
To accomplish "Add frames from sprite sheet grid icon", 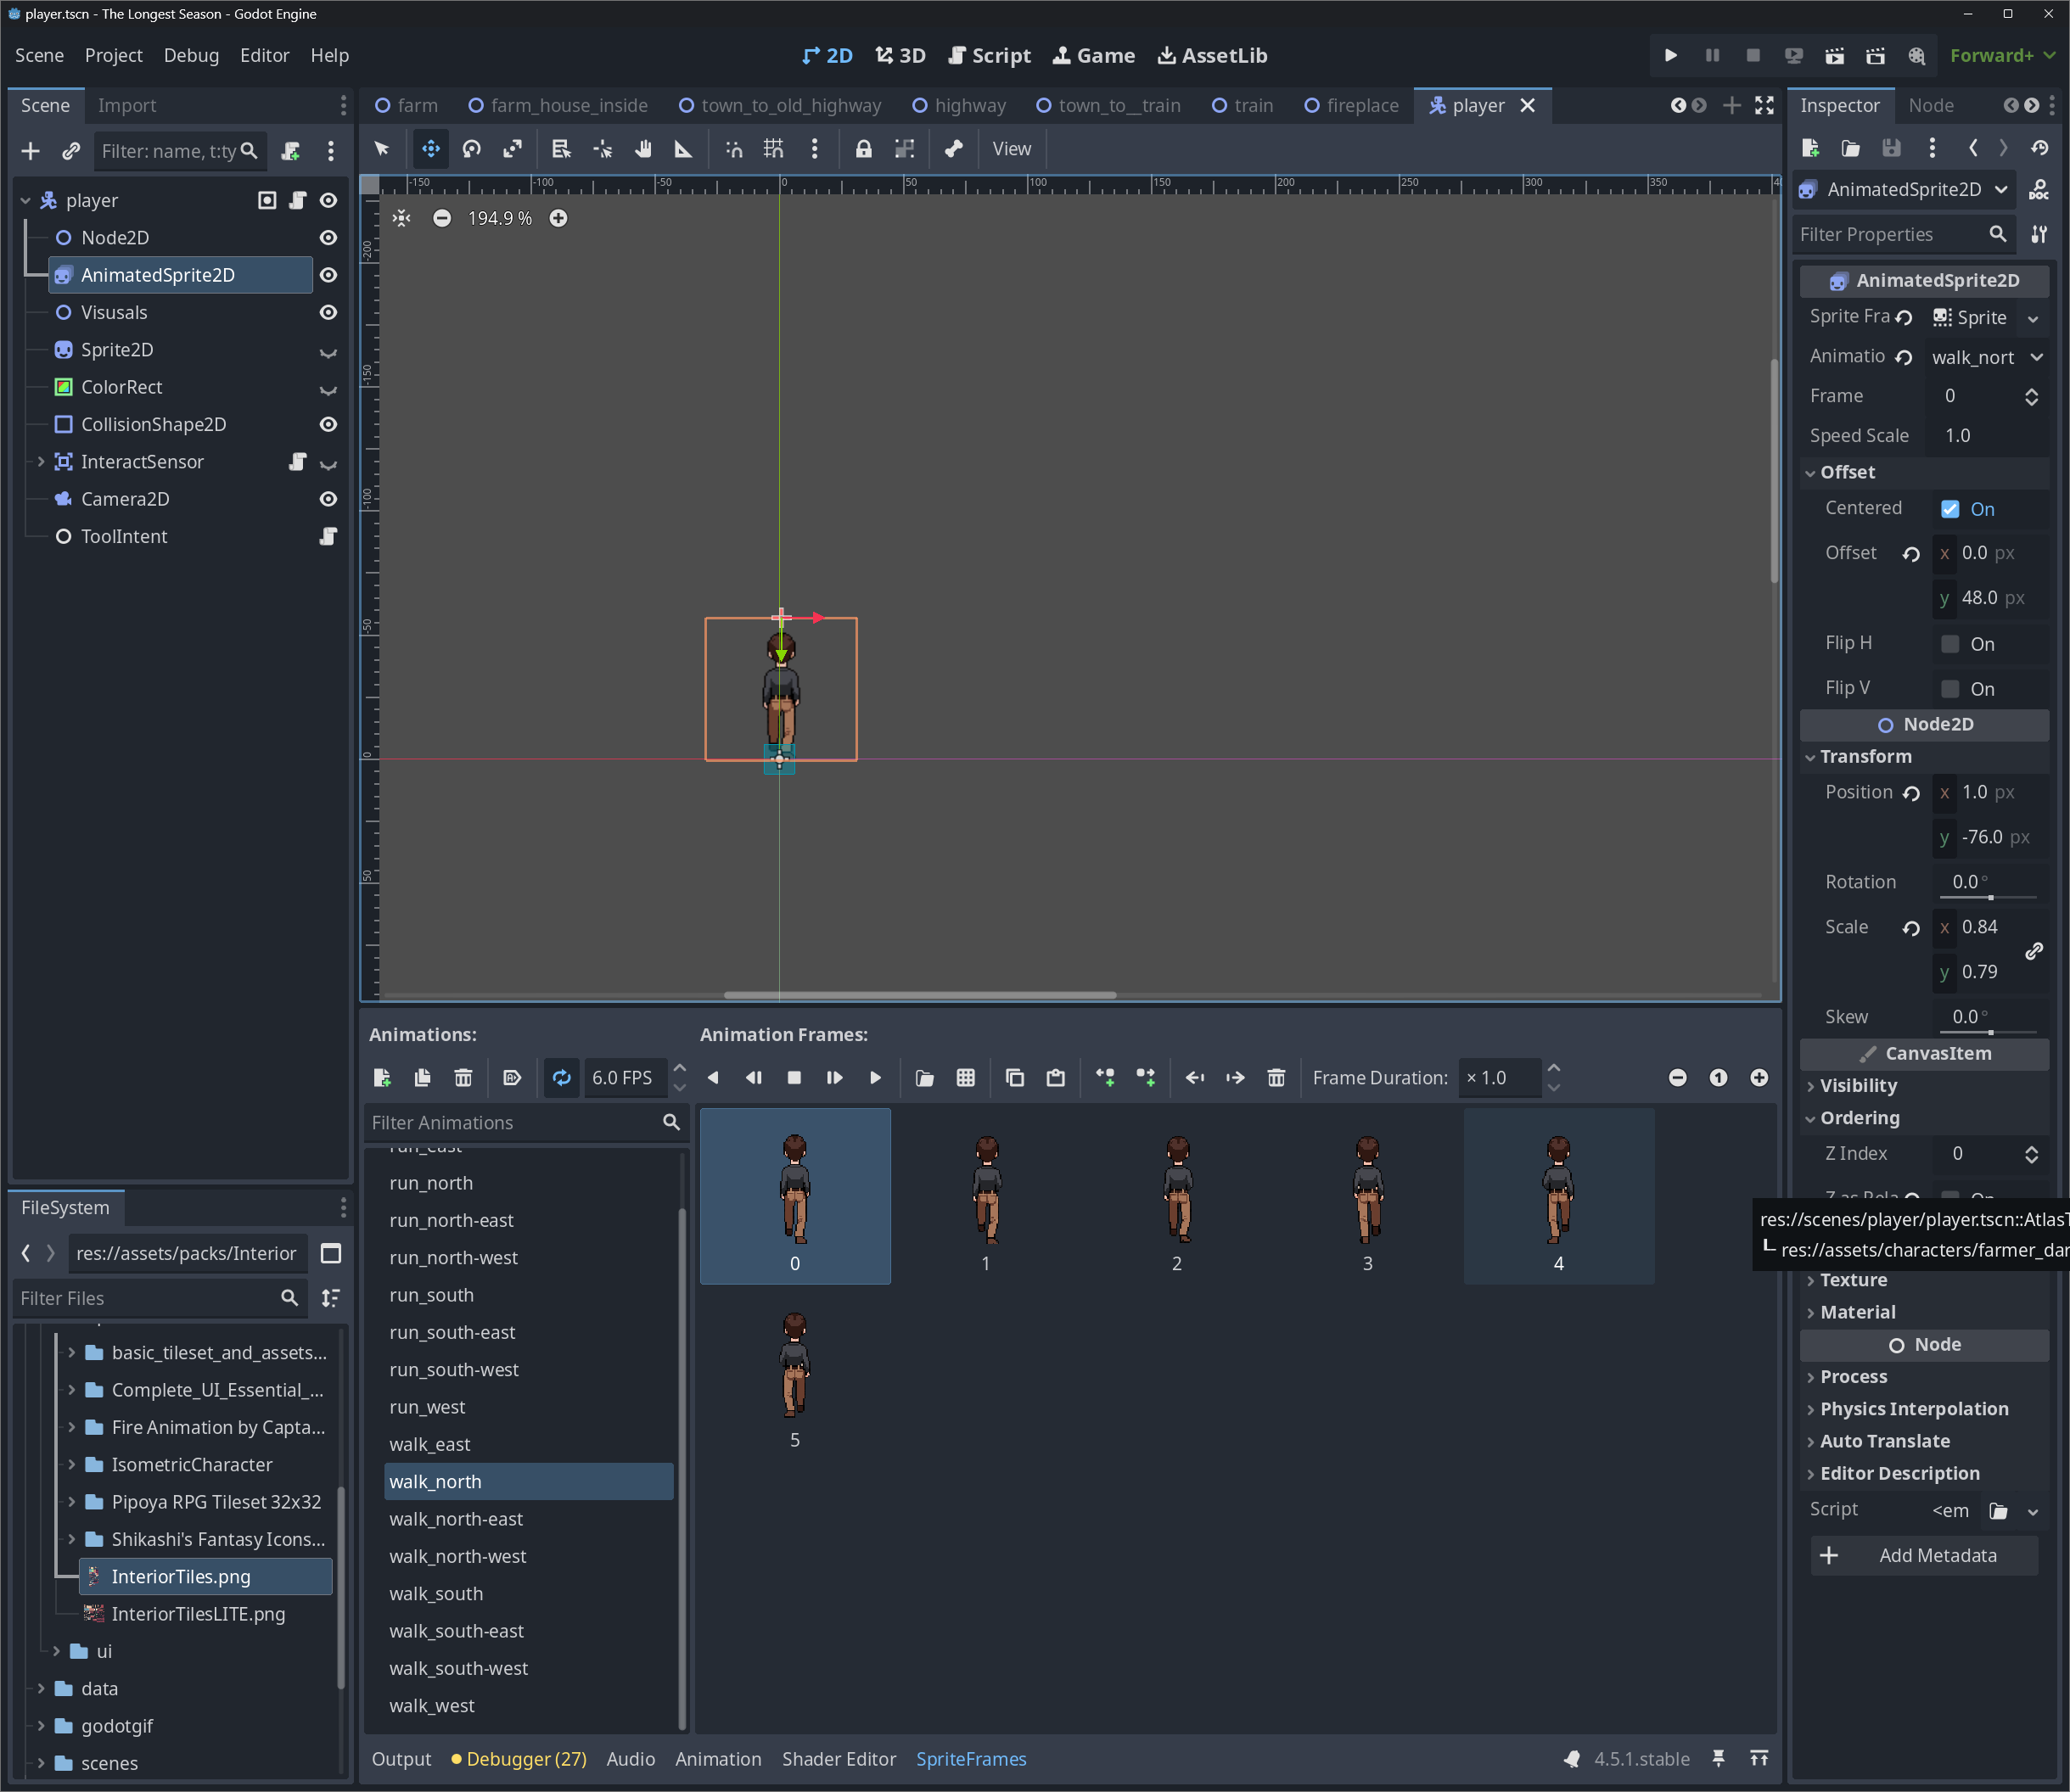I will click(965, 1077).
